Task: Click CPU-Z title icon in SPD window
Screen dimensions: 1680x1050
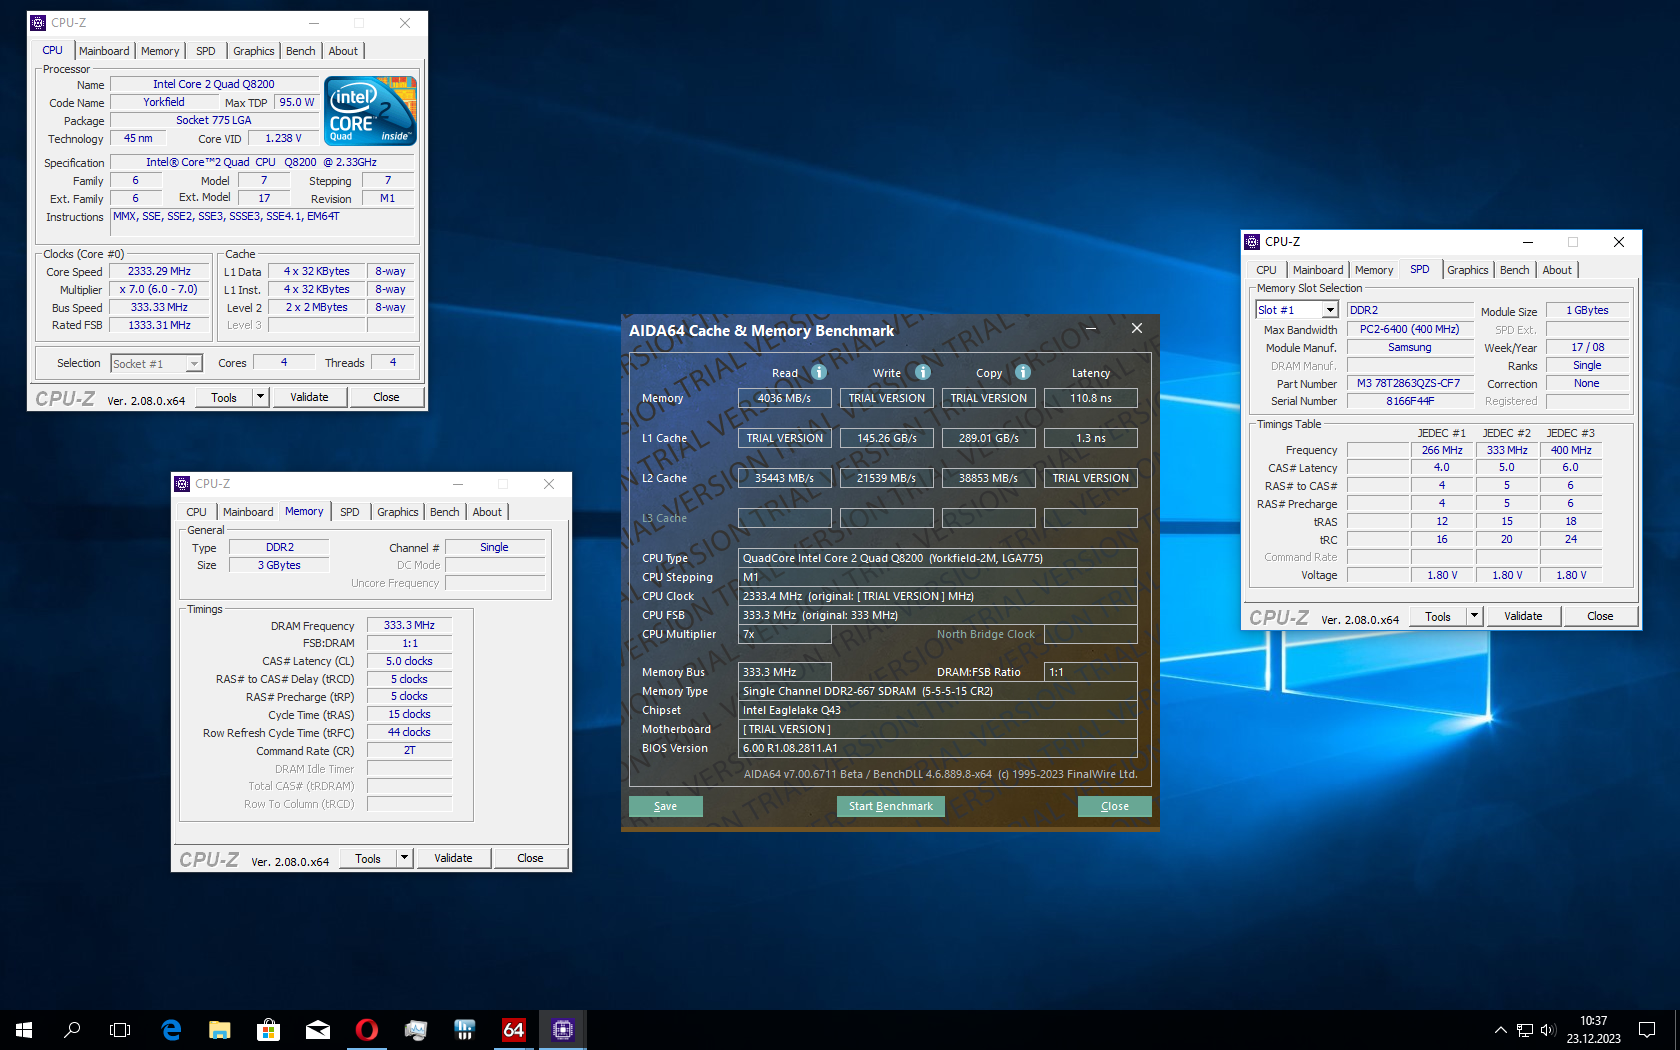Action: pyautogui.click(x=1252, y=242)
